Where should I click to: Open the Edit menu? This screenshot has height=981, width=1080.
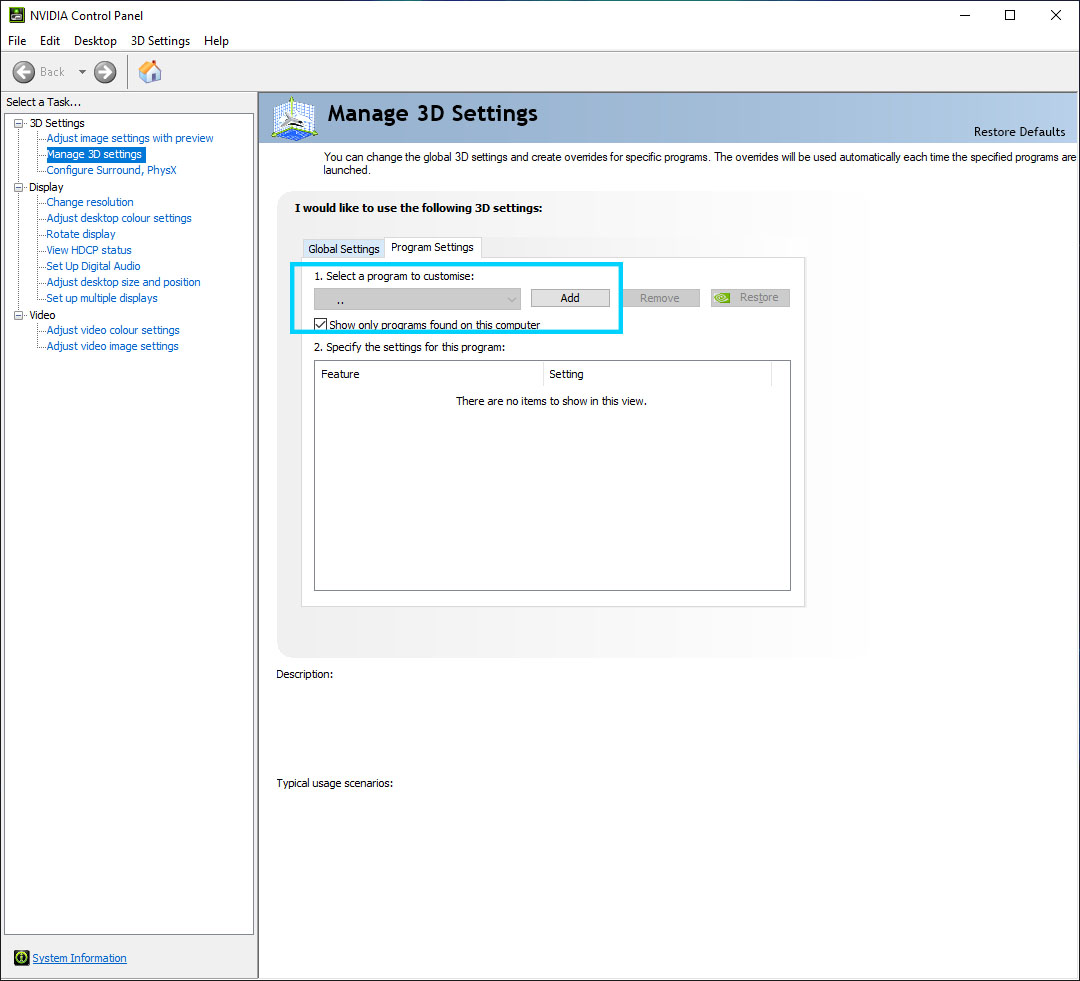coord(50,41)
